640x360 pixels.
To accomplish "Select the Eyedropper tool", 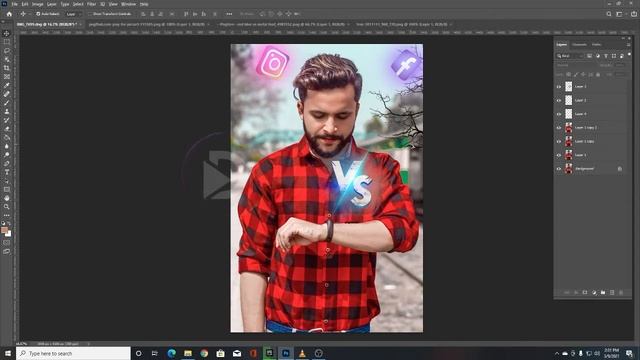I will click(7, 85).
